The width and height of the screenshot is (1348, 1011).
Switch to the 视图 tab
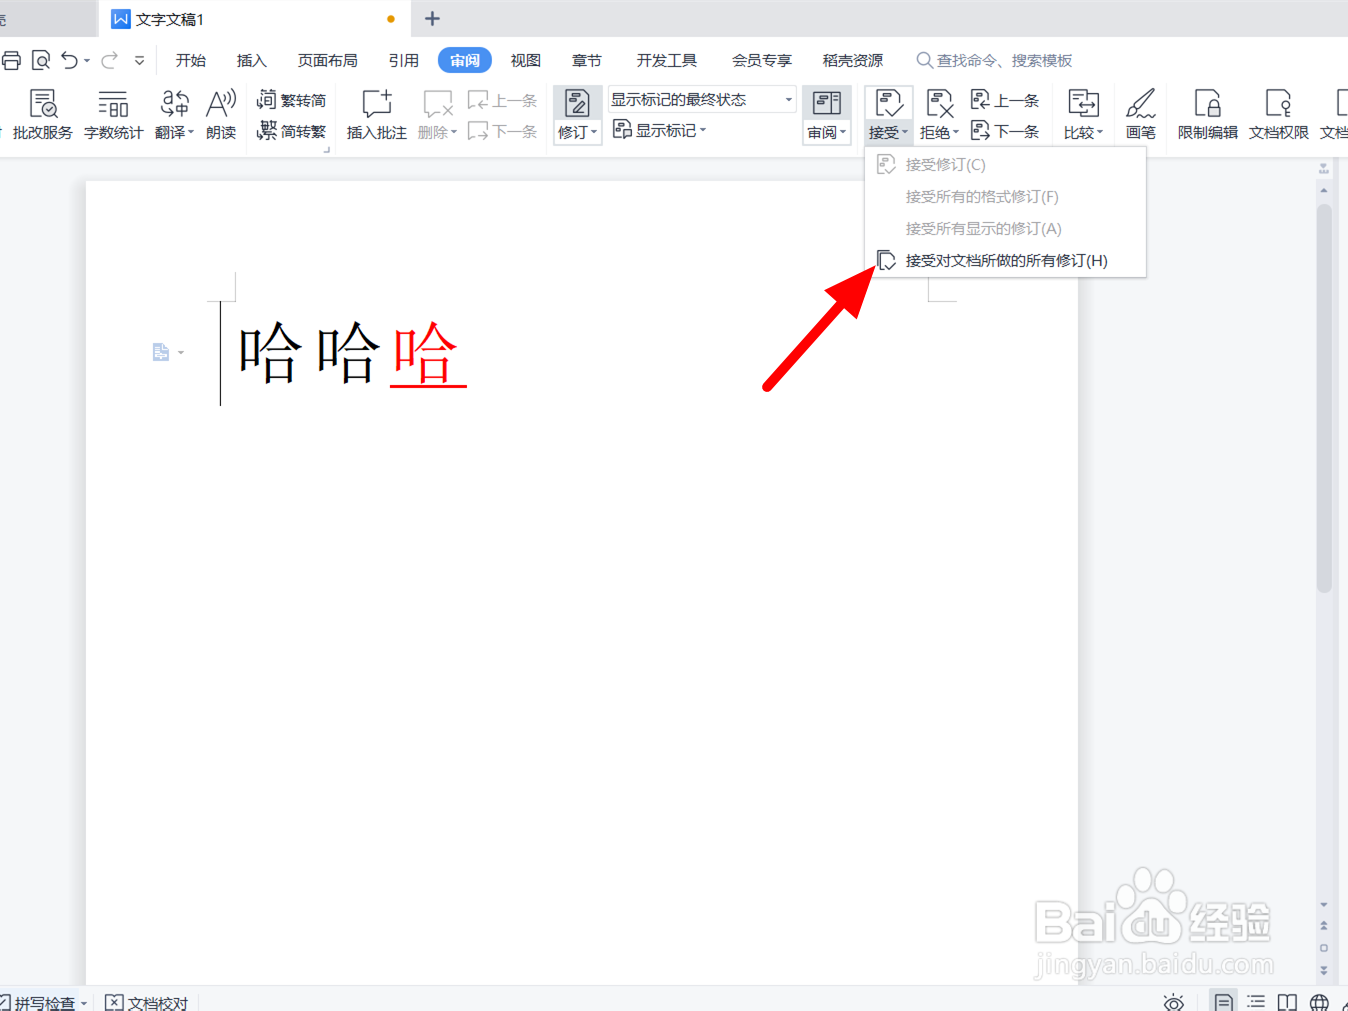pos(526,61)
